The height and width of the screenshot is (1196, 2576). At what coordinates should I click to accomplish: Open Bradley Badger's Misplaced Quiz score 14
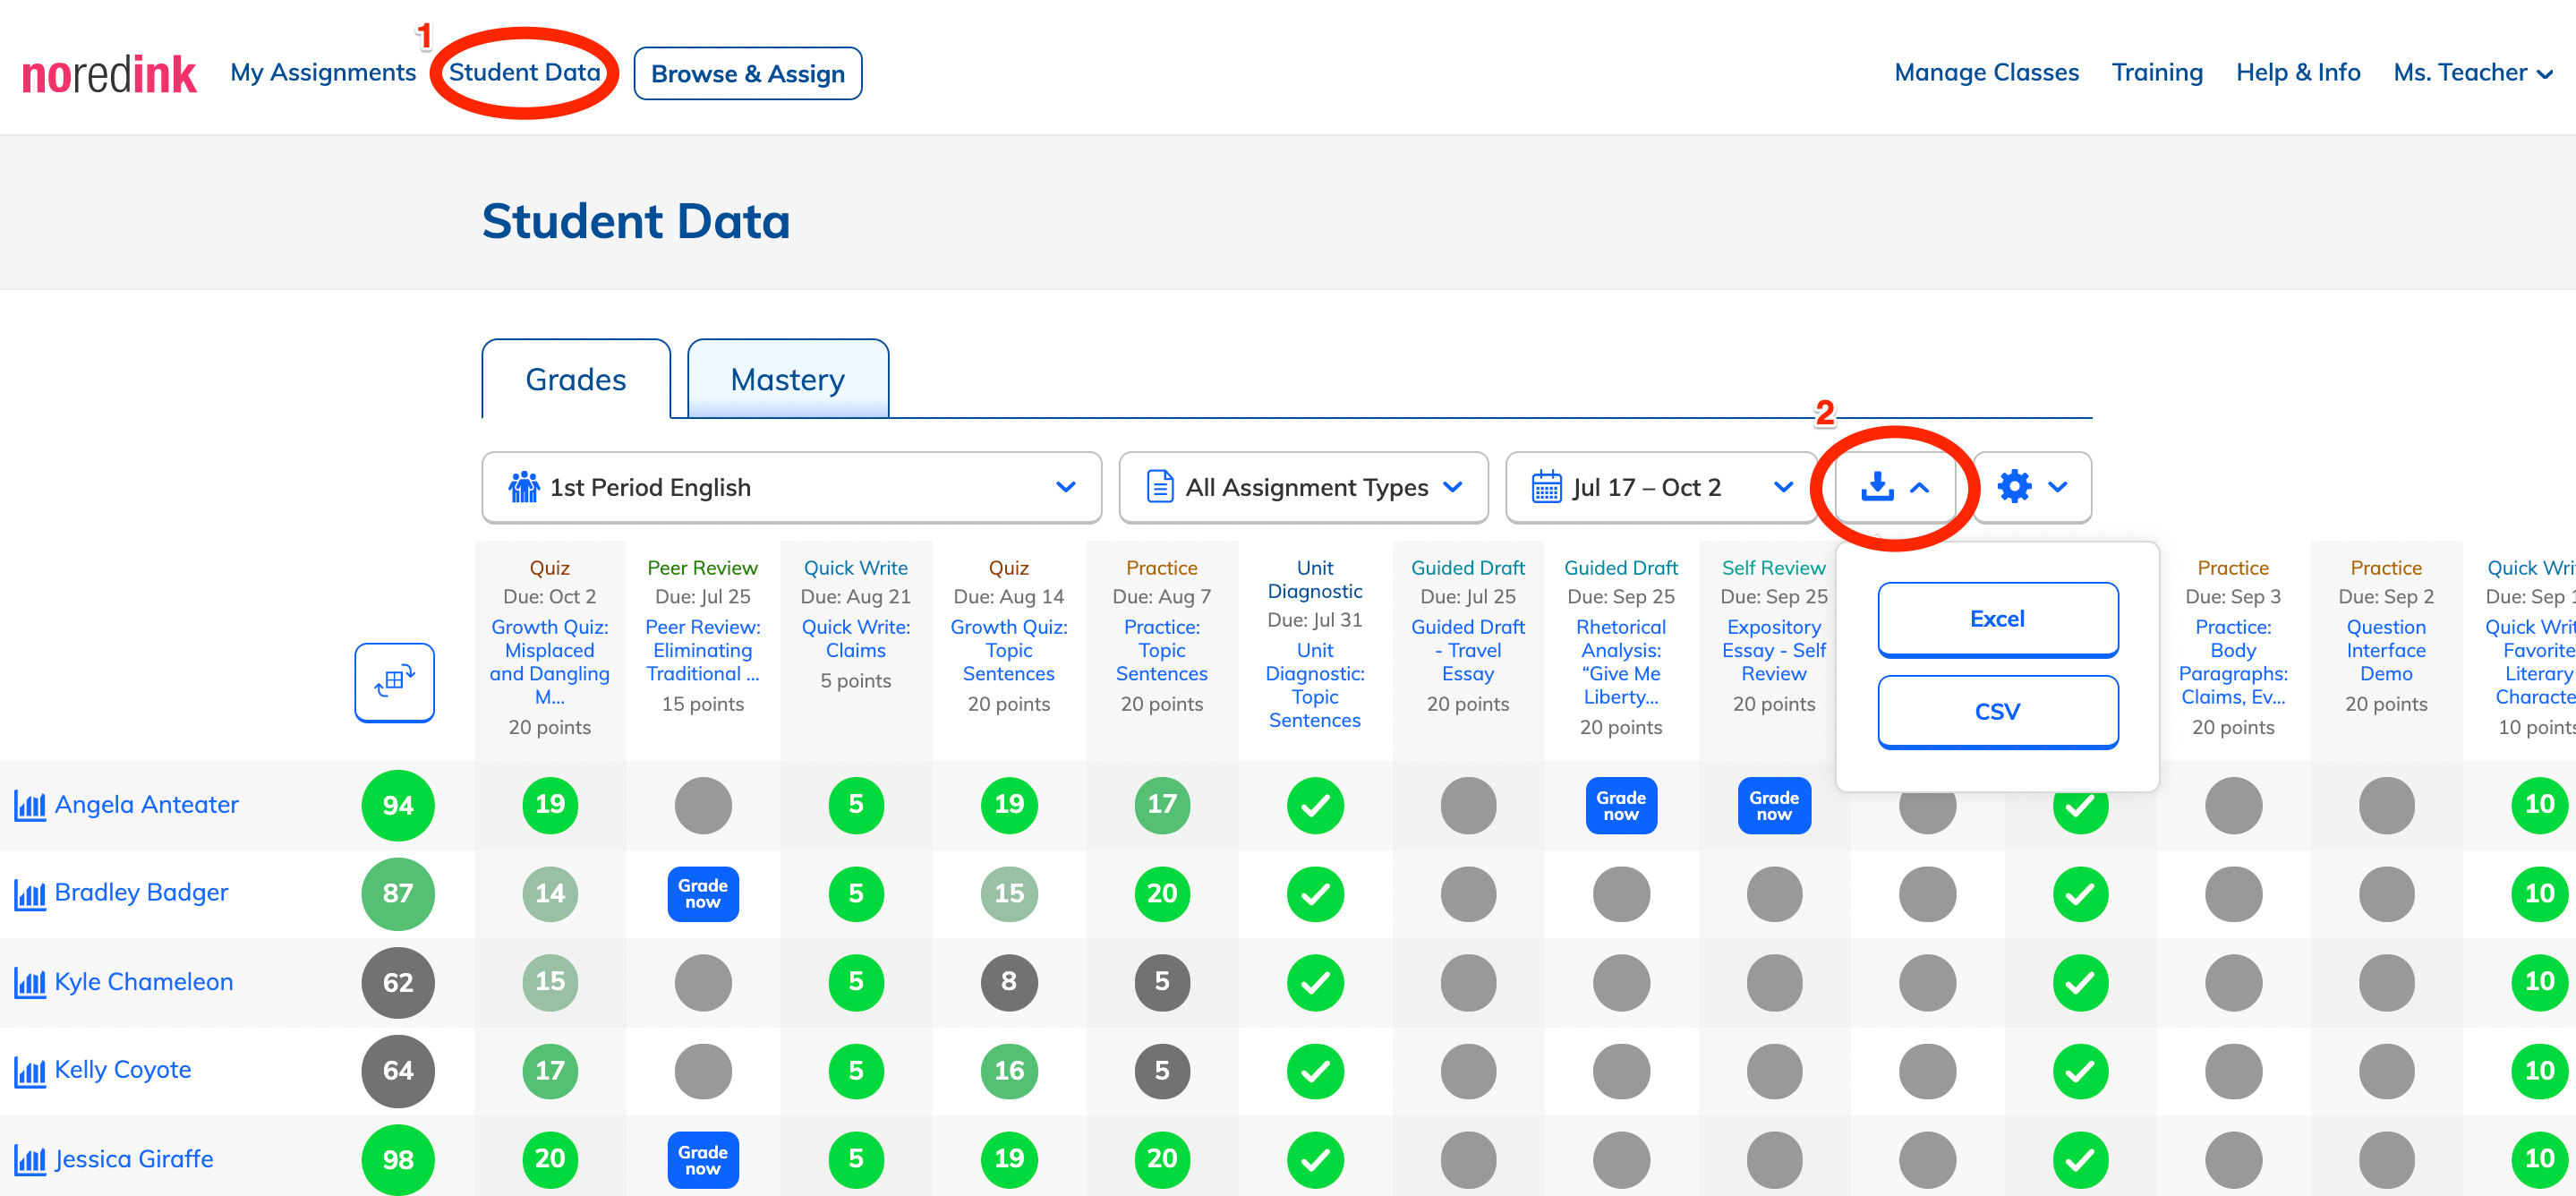pyautogui.click(x=550, y=893)
